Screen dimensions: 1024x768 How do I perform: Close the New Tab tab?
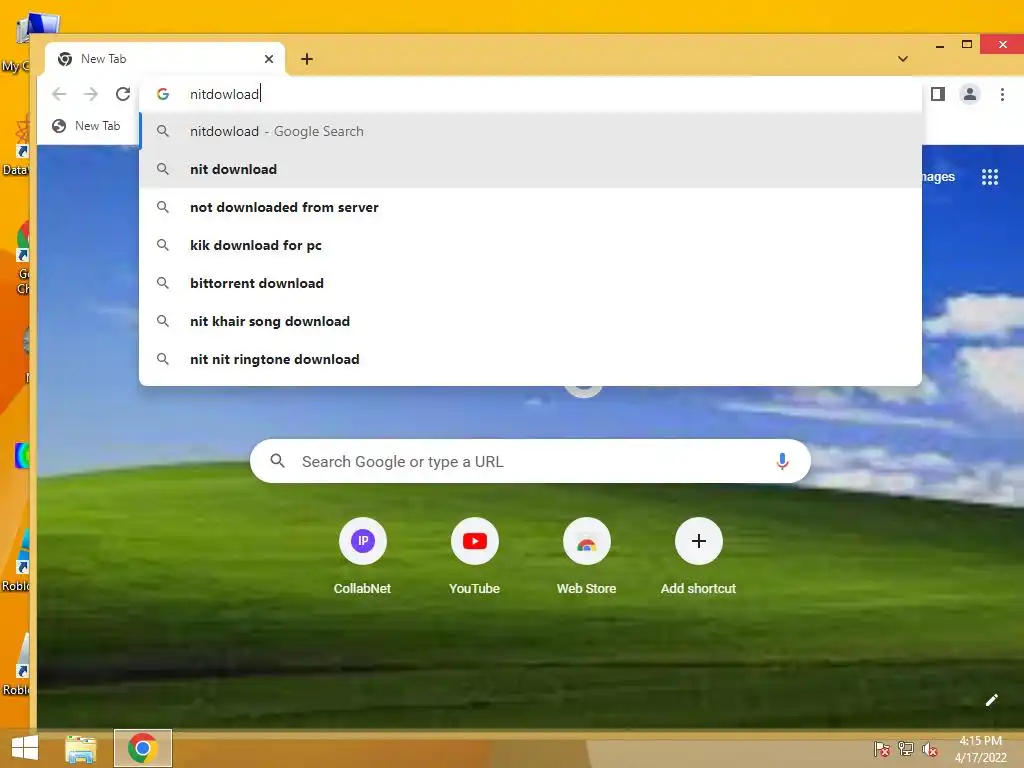(268, 59)
